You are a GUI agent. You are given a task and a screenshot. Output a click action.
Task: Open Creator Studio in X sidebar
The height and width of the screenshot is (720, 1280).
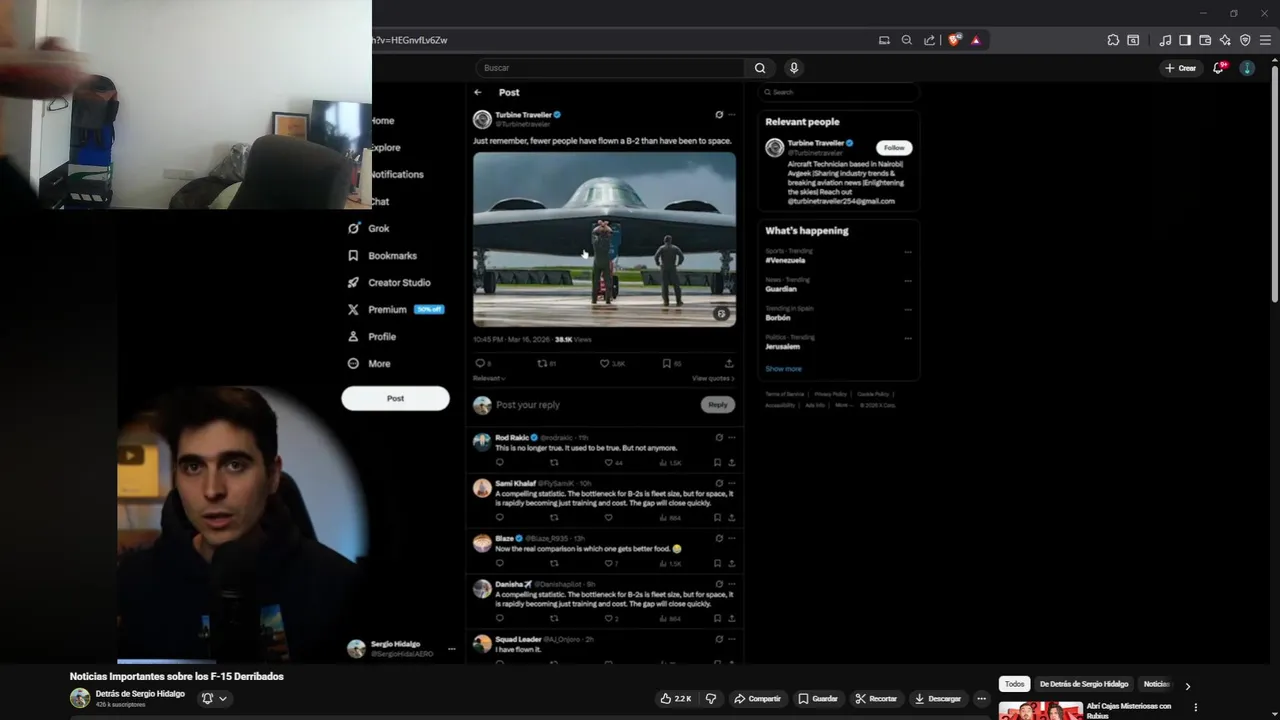click(x=388, y=283)
